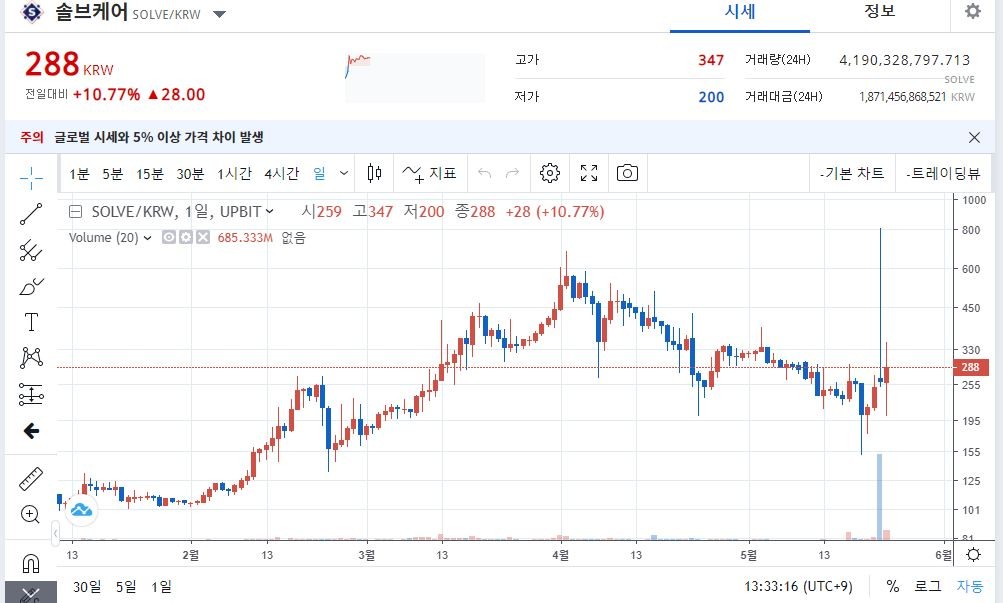Open timezone selector showing 13:33:16 (UTC+9)

click(x=798, y=586)
